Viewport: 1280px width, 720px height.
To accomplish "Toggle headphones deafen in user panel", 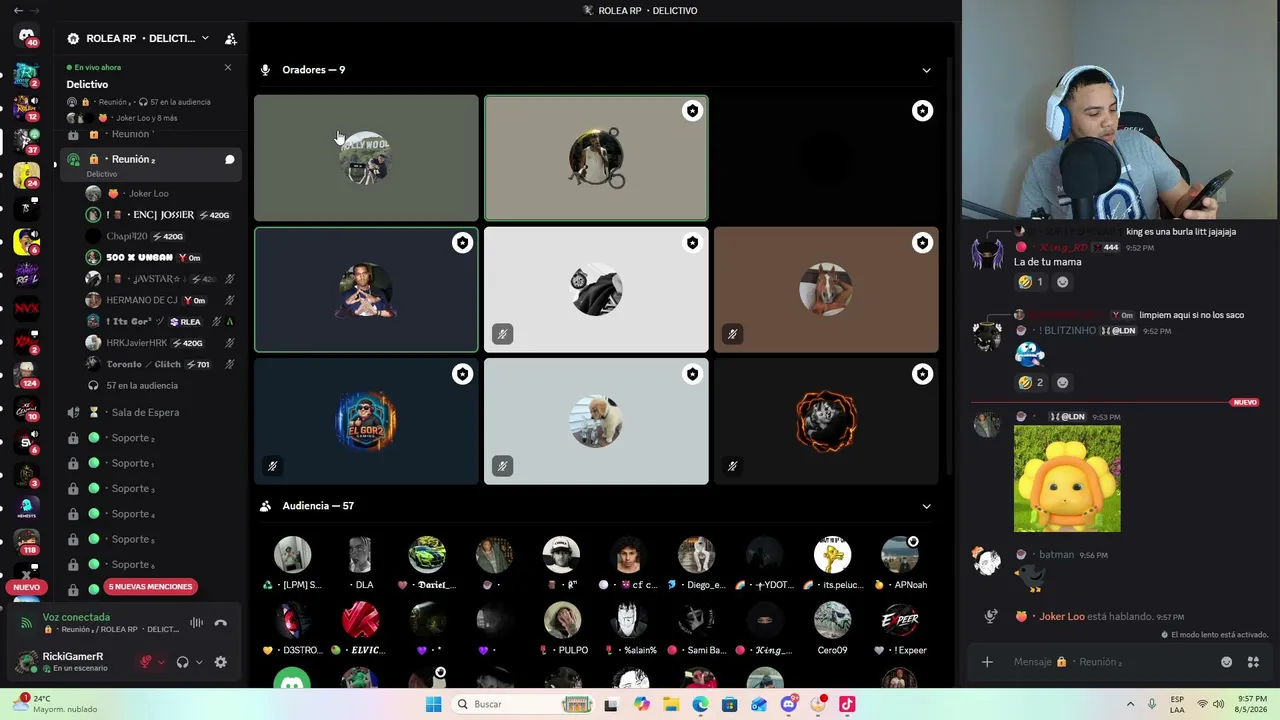I will click(182, 662).
